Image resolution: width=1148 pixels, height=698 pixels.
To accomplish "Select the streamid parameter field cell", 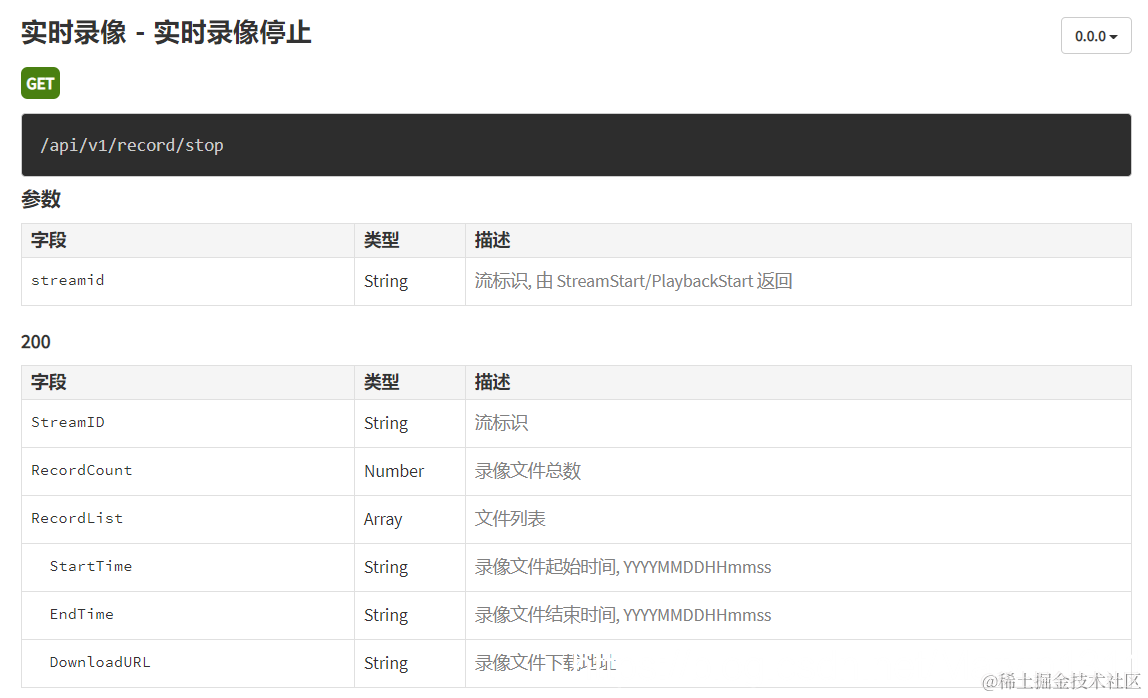I will pyautogui.click(x=188, y=281).
